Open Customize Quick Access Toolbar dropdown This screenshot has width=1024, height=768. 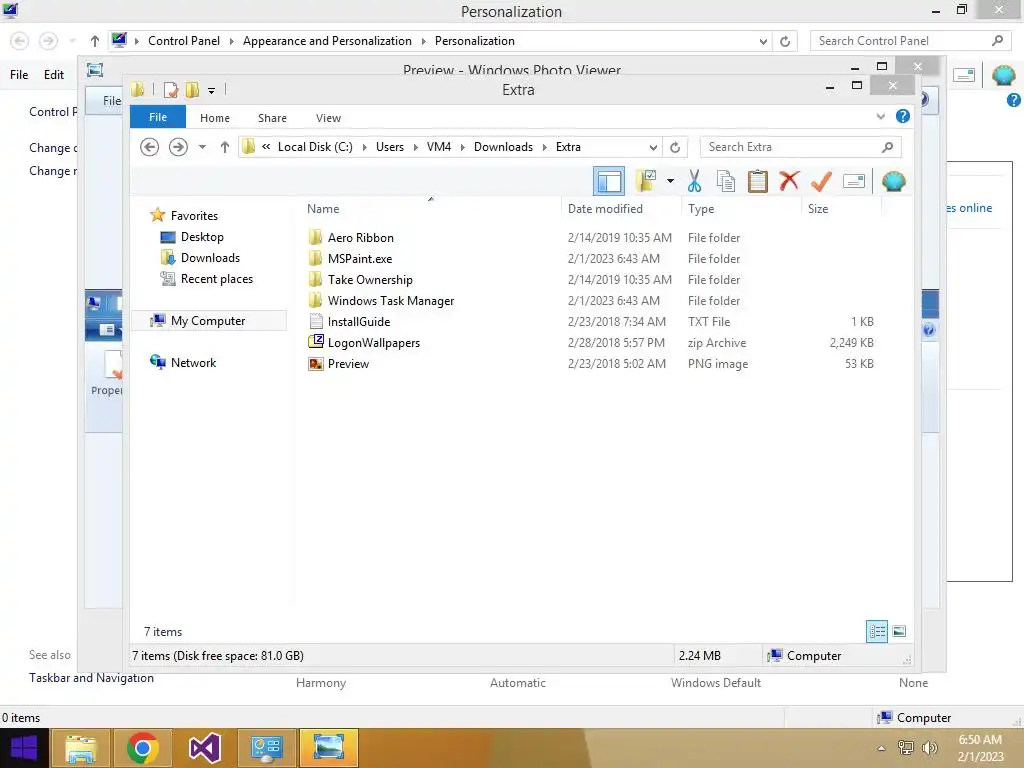point(212,91)
